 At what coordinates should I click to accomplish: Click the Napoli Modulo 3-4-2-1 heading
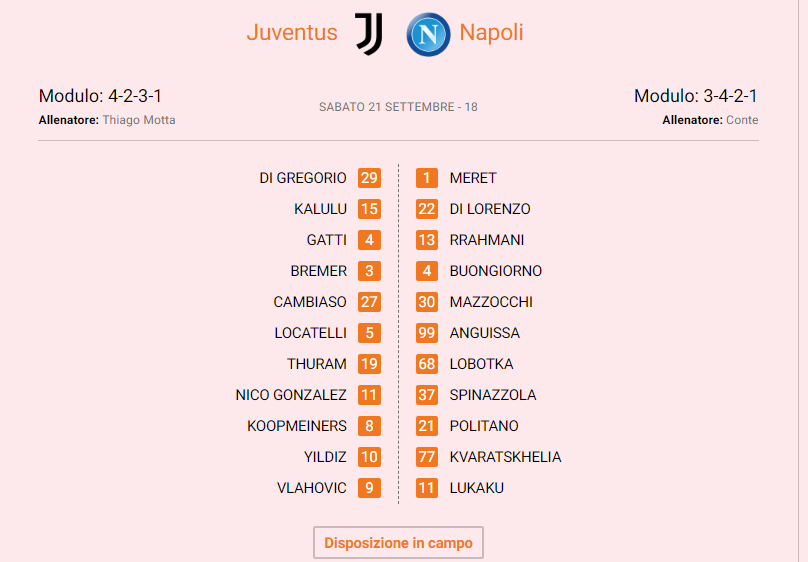click(696, 96)
